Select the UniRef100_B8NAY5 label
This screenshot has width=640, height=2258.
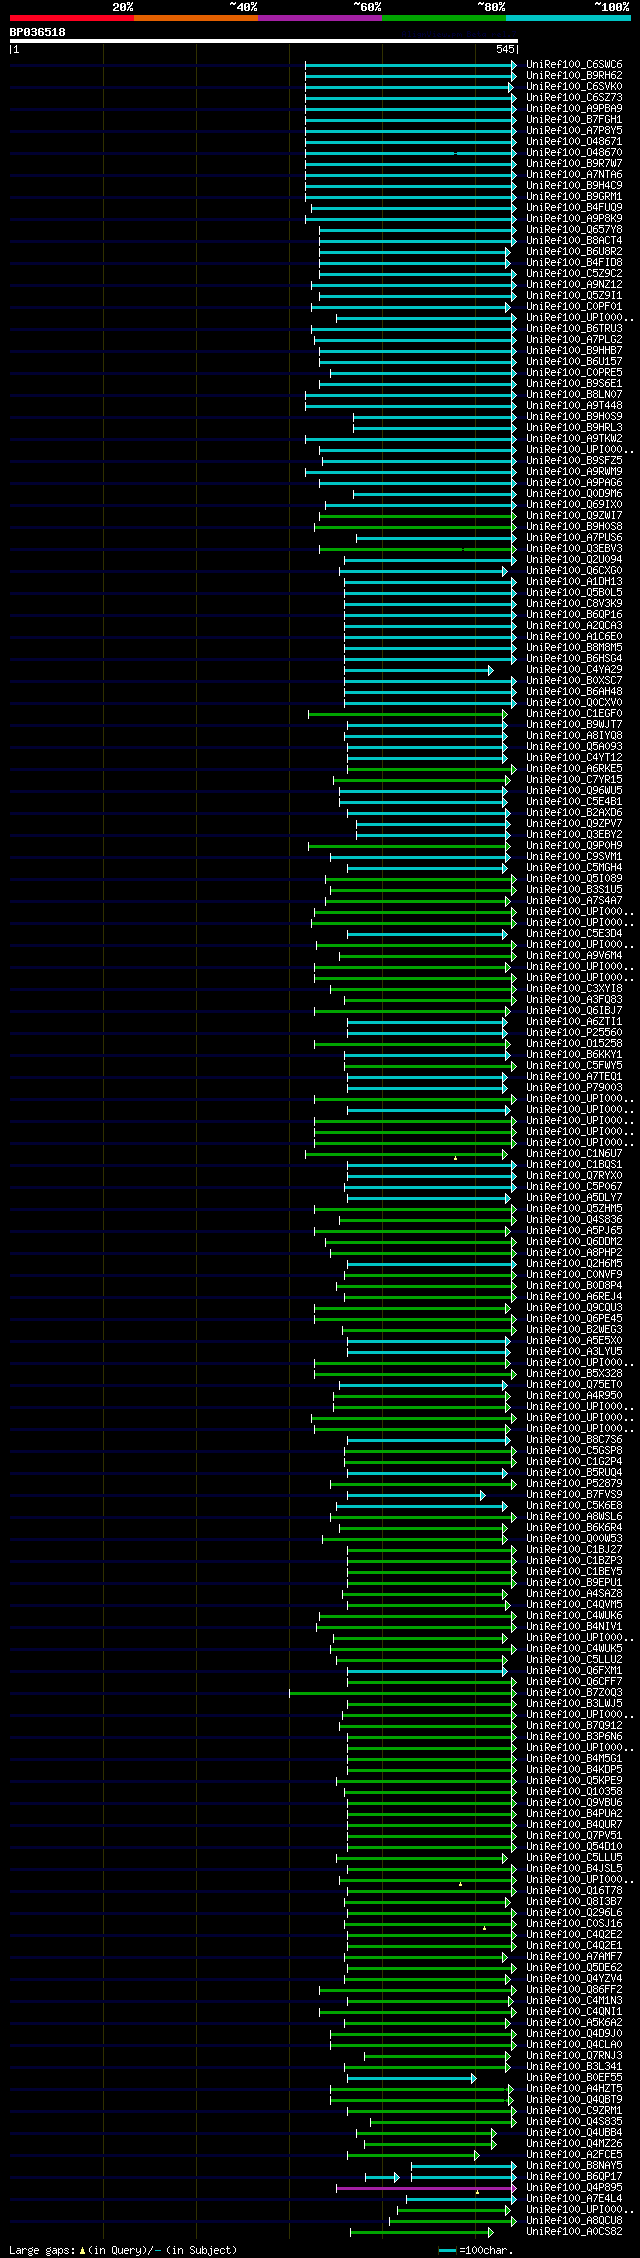[x=574, y=2166]
